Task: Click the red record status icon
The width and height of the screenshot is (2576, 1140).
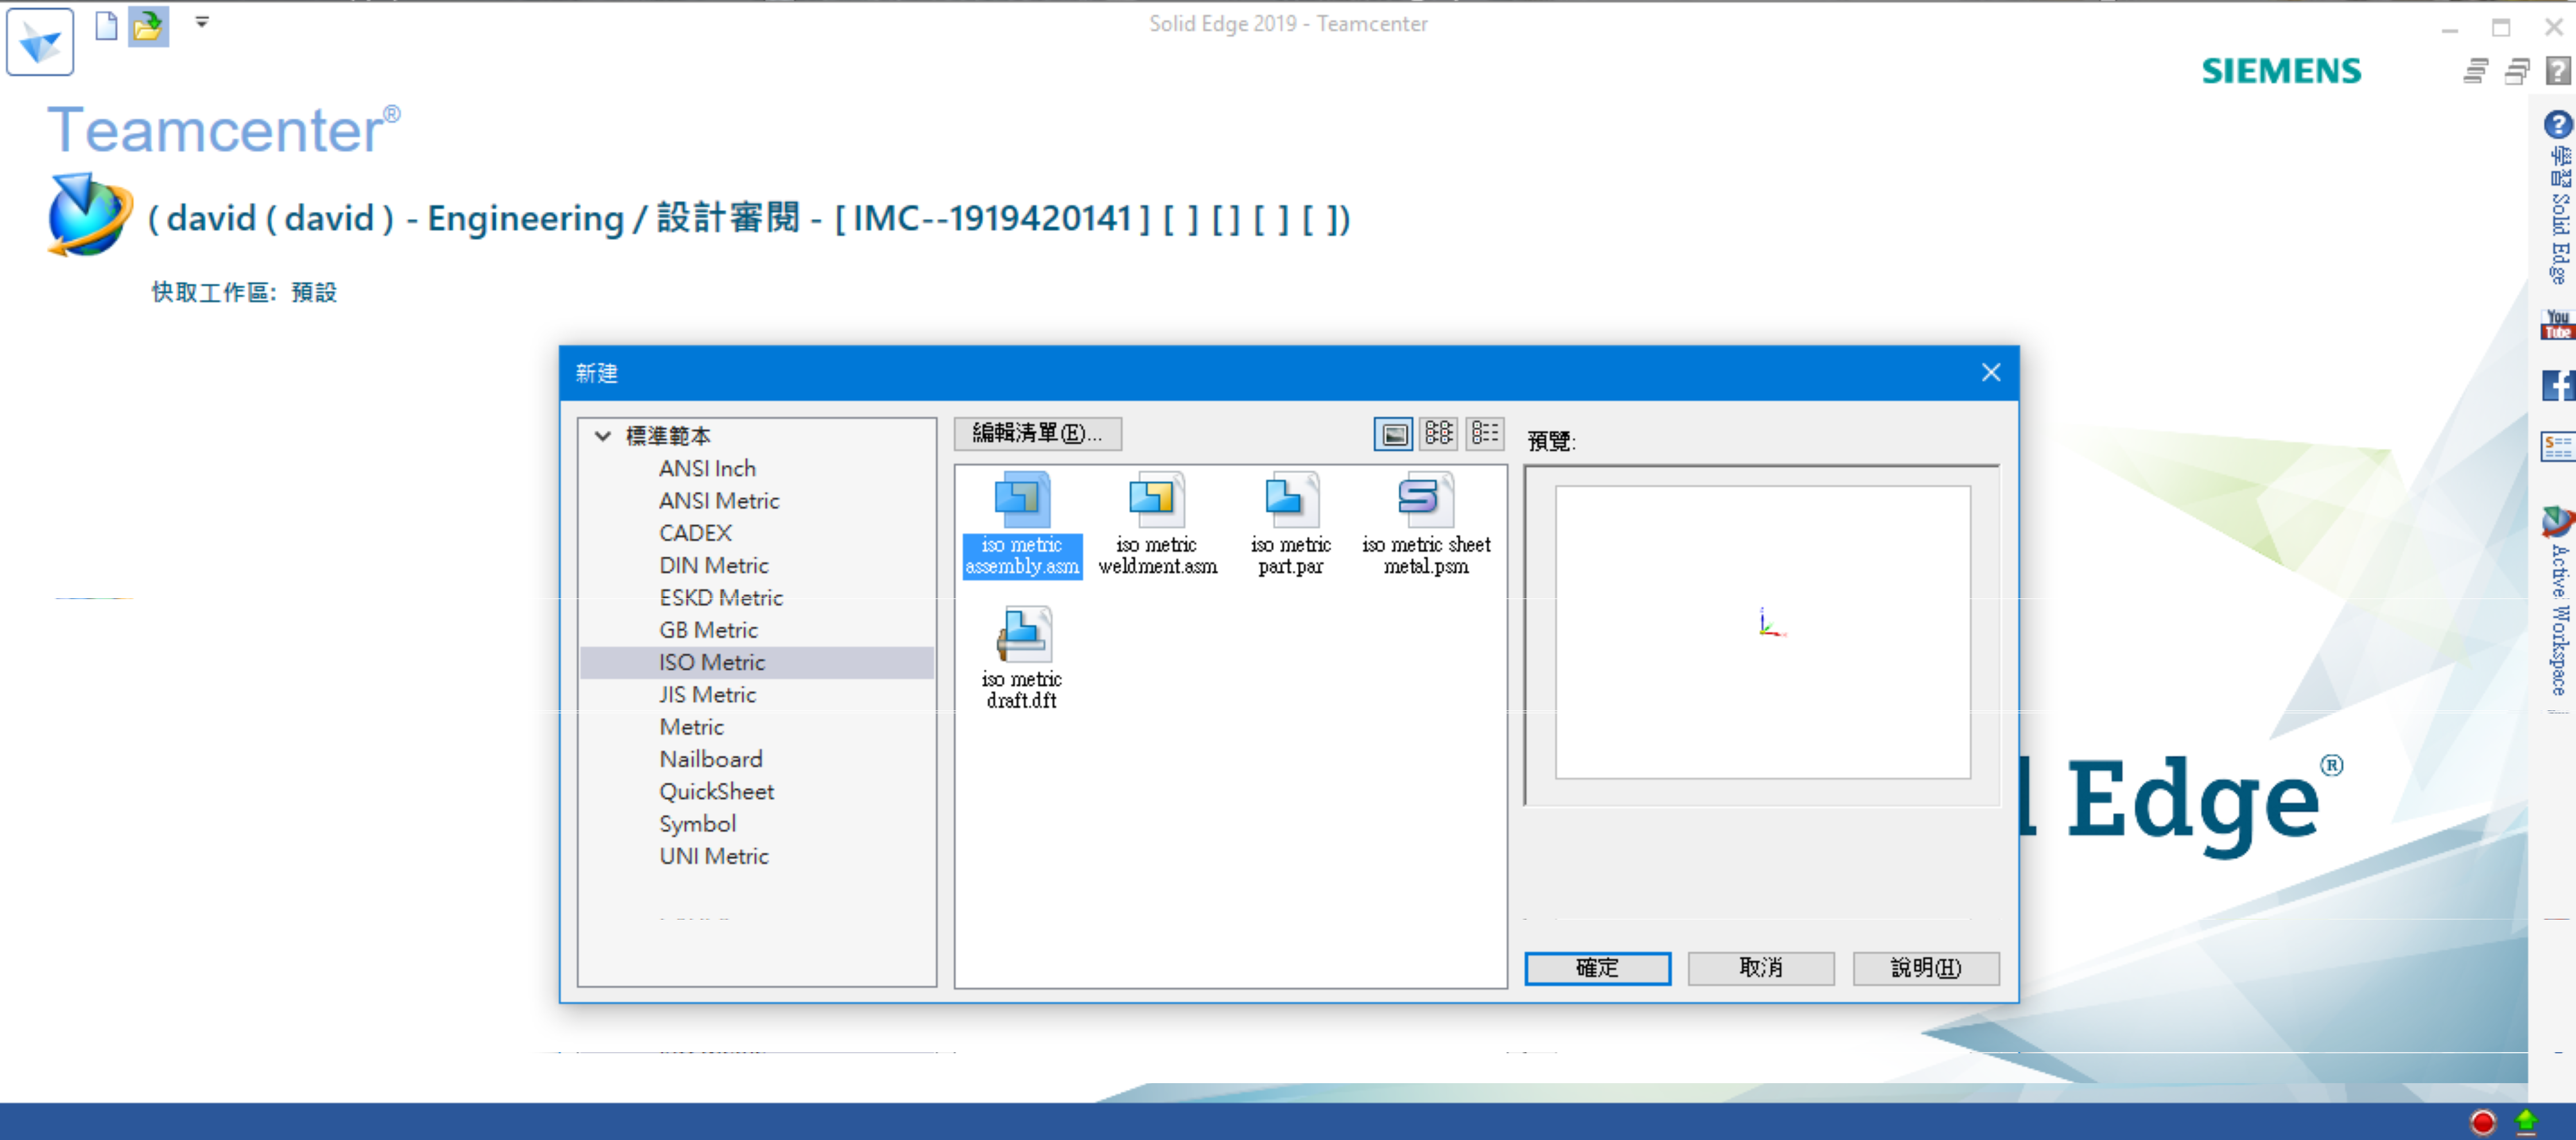Action: click(x=2482, y=1121)
